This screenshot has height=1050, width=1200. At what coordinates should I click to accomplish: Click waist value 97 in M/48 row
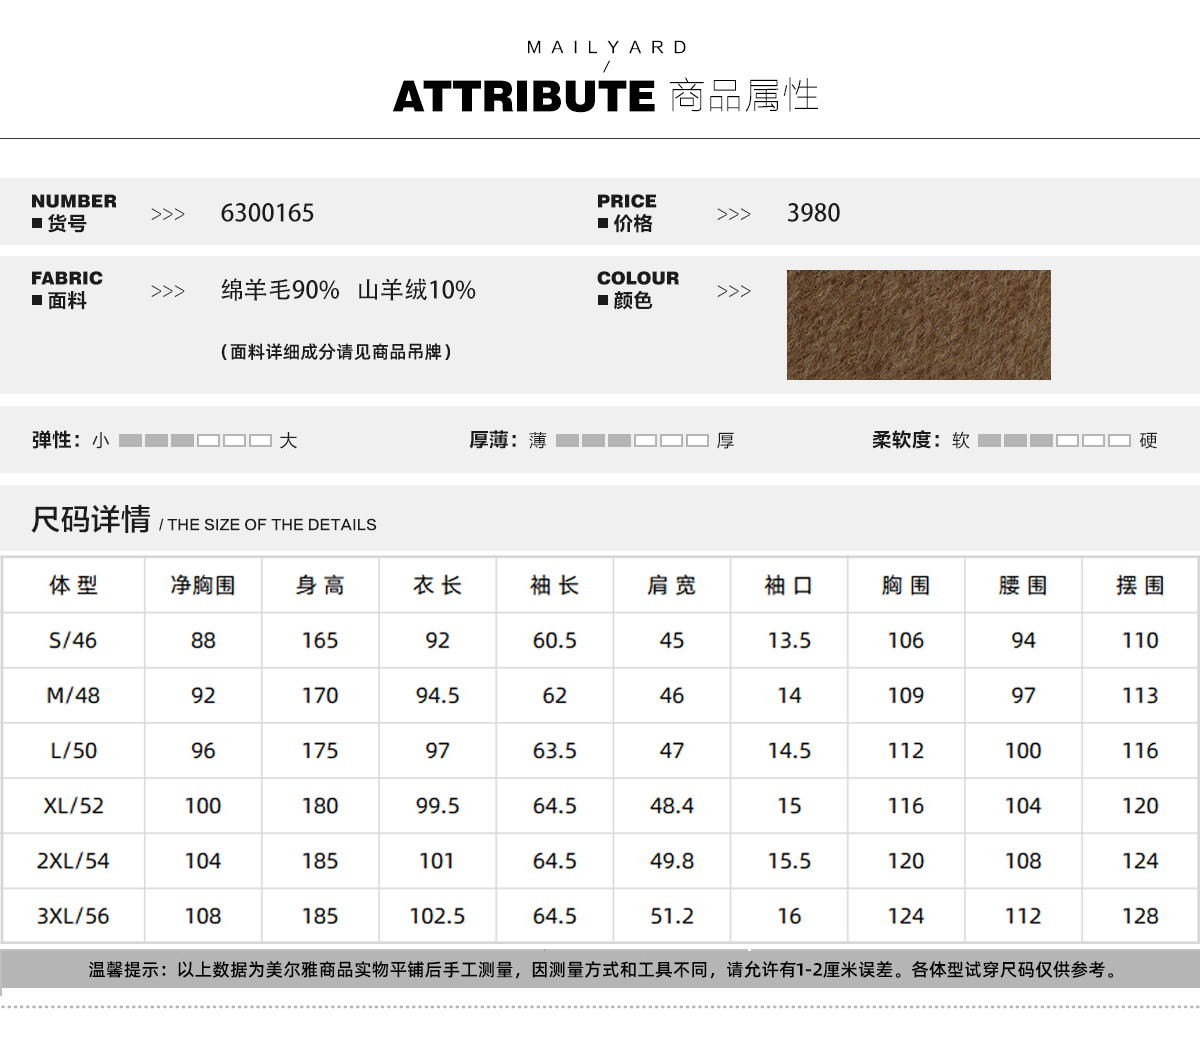click(1023, 695)
